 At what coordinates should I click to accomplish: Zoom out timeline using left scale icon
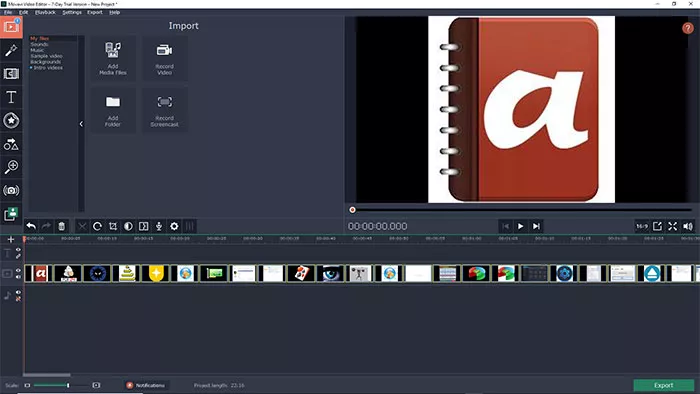tap(27, 385)
